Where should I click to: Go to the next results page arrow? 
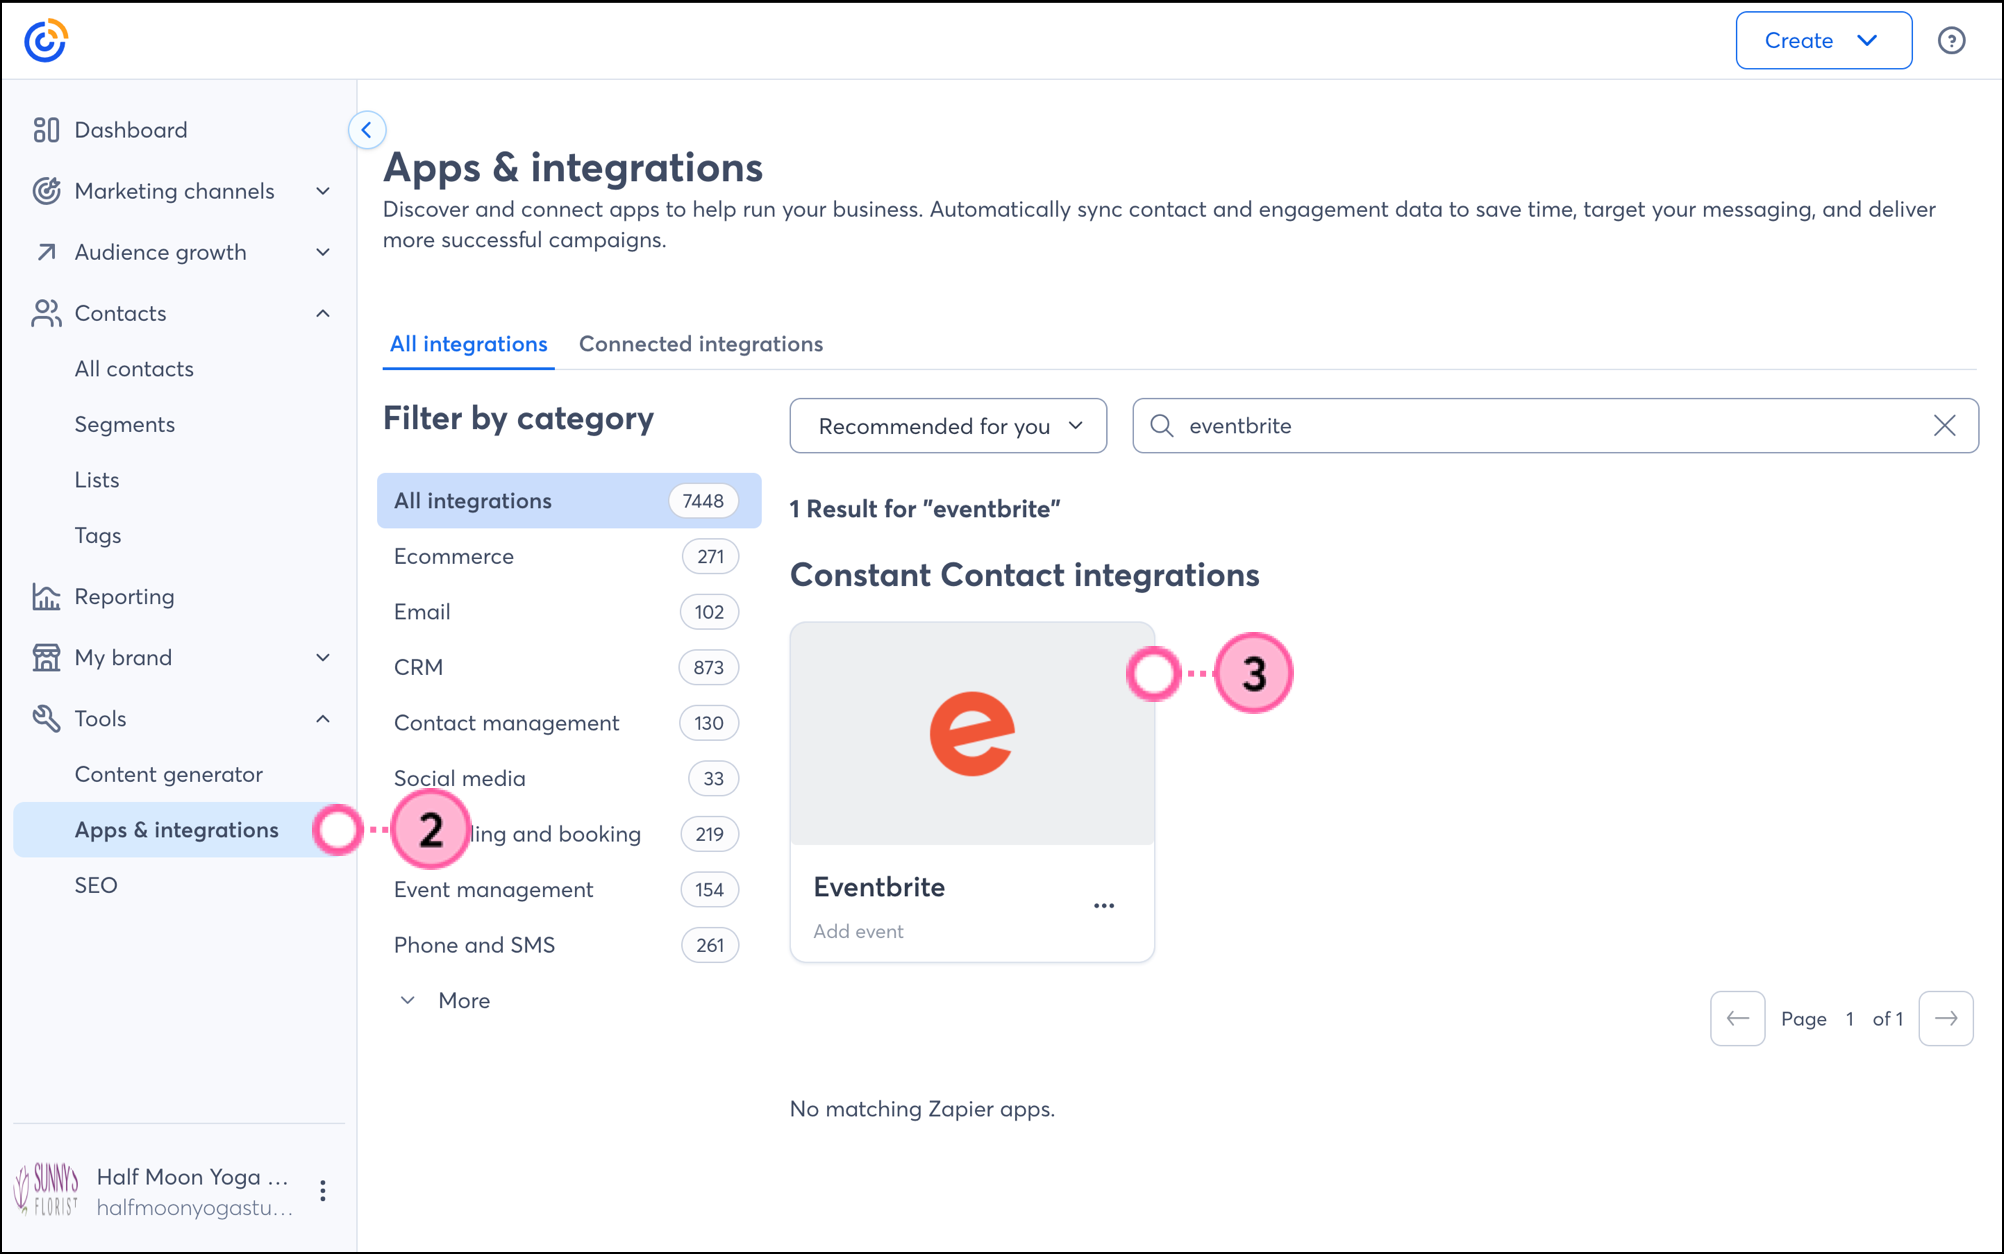(x=1946, y=1018)
